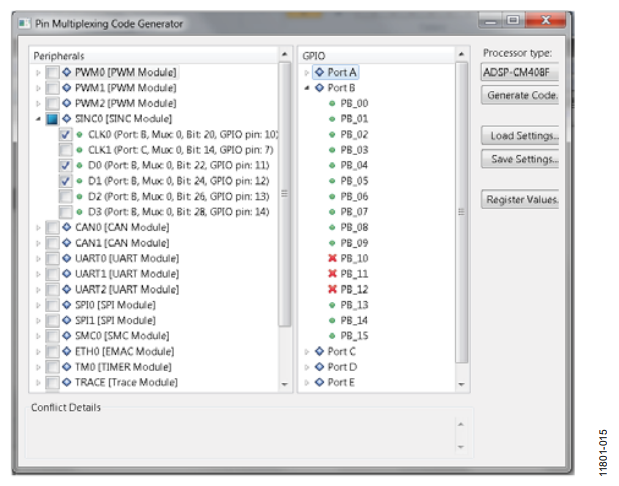Click the Port E diamond icon
Image resolution: width=619 pixels, height=486 pixels.
tap(319, 382)
